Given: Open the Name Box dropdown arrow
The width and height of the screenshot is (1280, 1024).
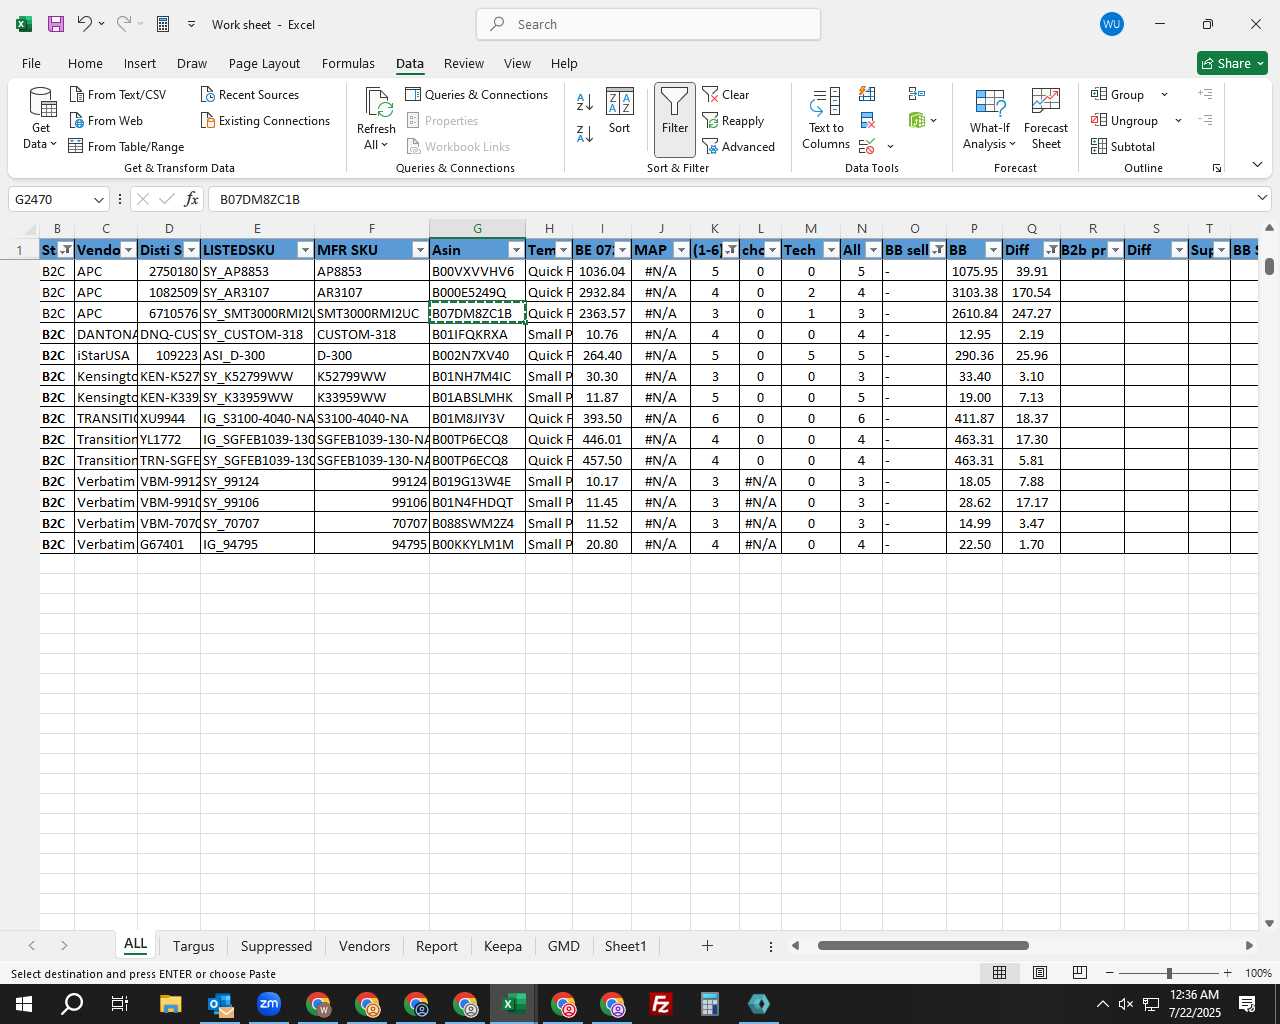Looking at the screenshot, I should [98, 199].
